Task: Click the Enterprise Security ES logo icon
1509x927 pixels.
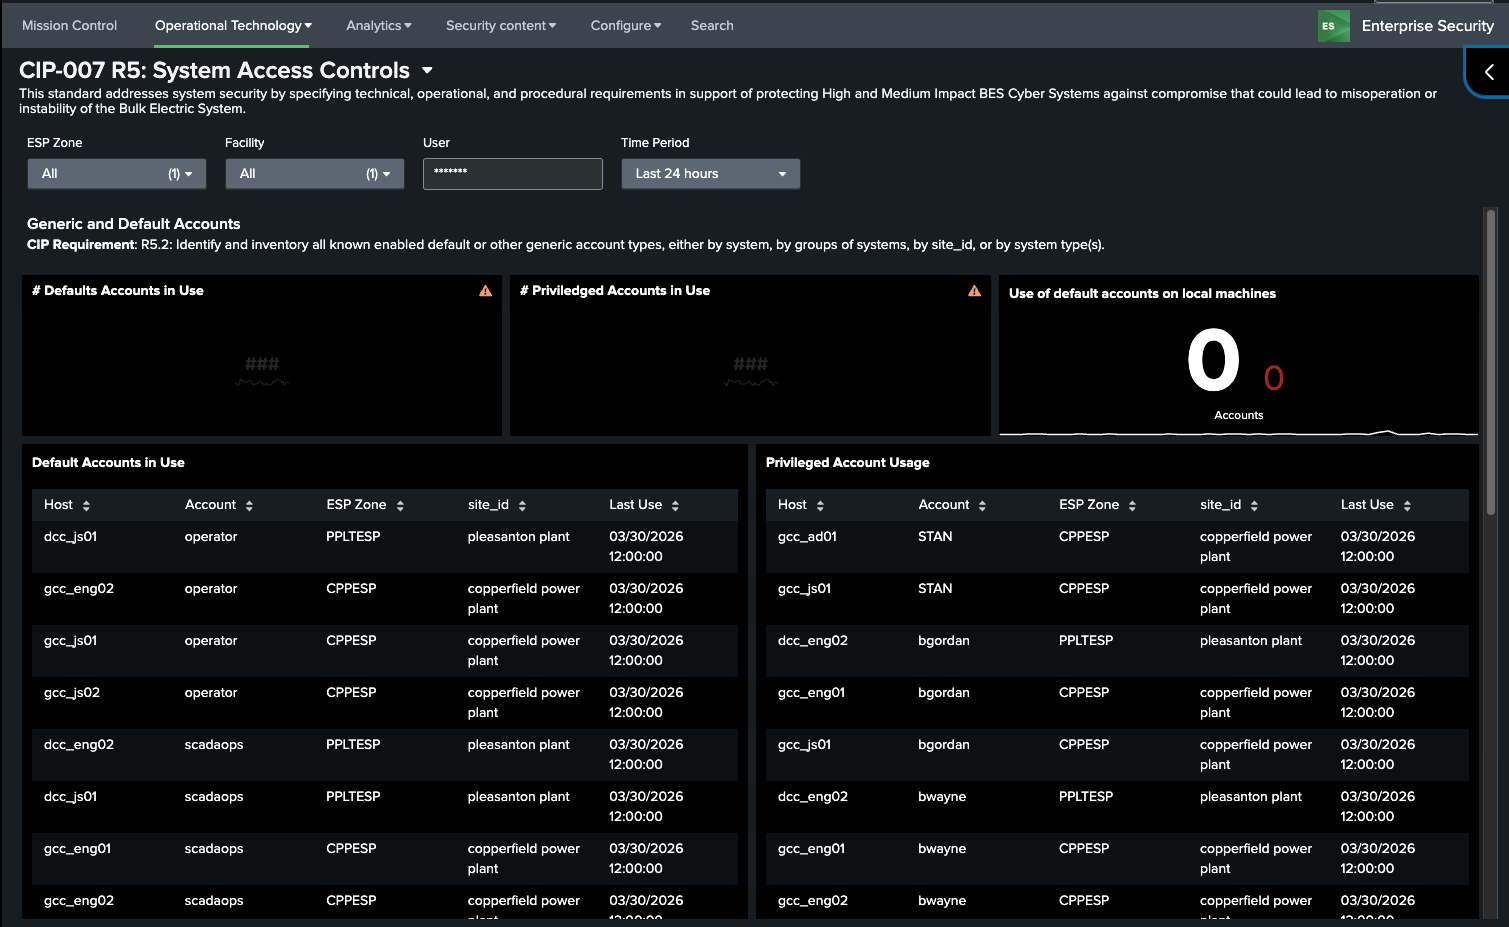Action: [x=1333, y=26]
